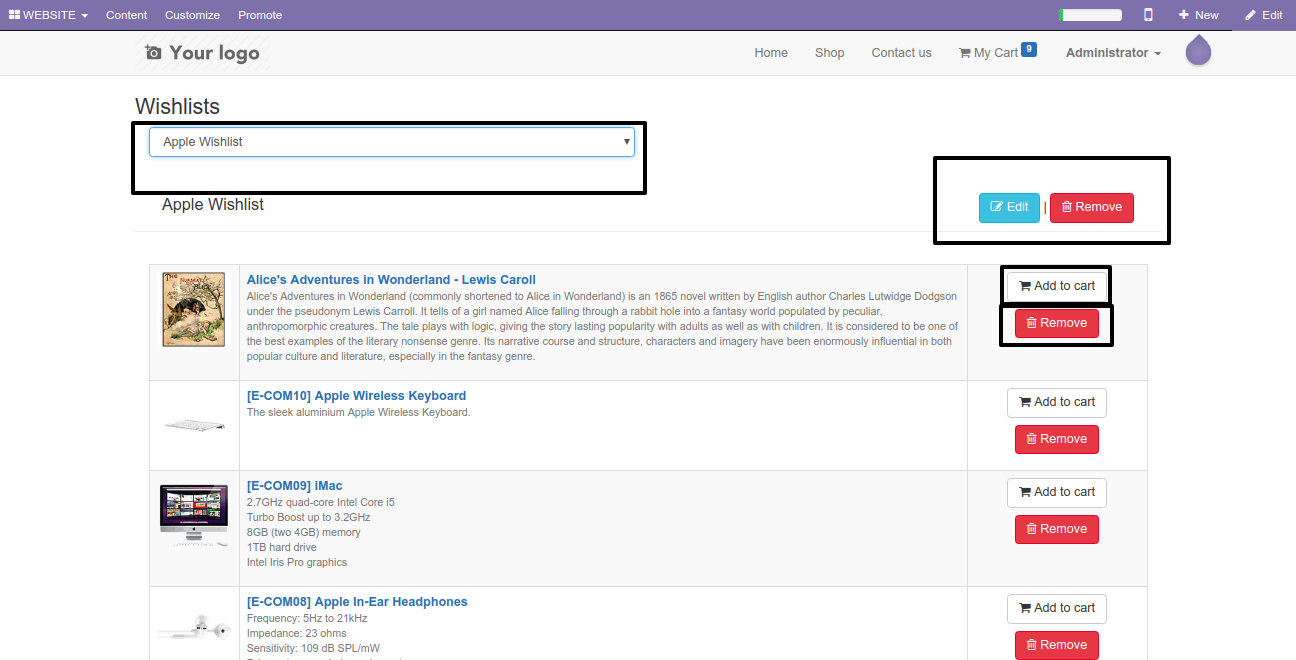
Task: Remove Apple Wireless Keyboard from wishlist
Action: [x=1057, y=439]
